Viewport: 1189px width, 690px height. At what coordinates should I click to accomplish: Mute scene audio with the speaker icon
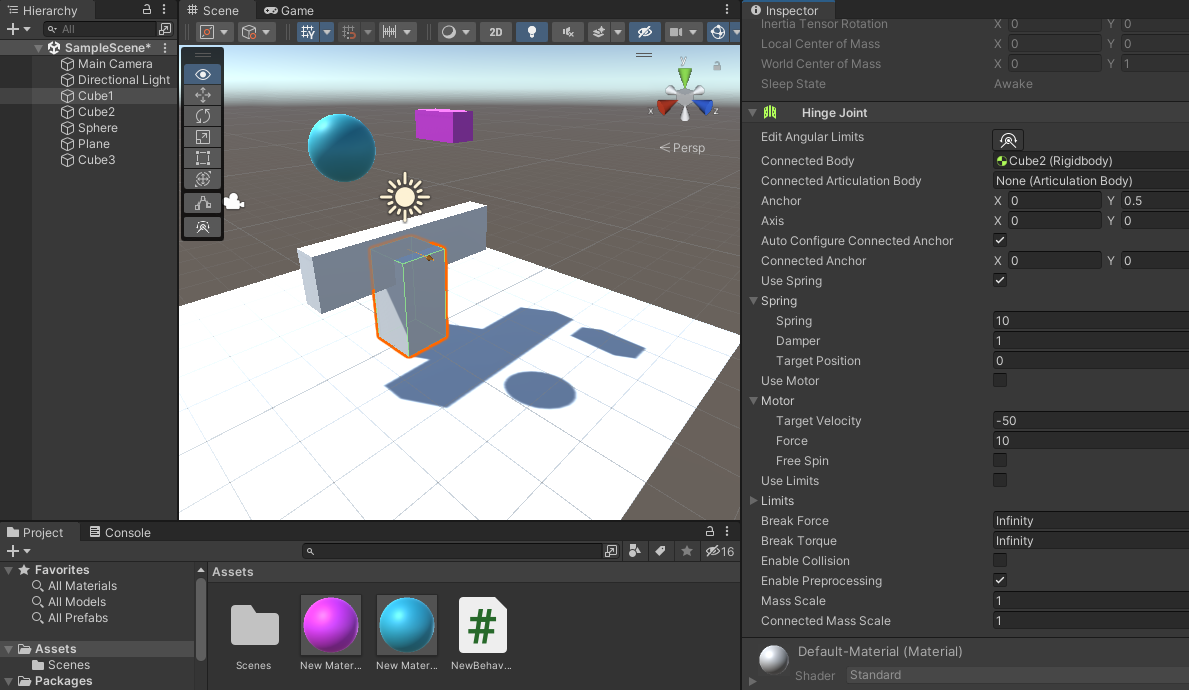click(x=568, y=32)
